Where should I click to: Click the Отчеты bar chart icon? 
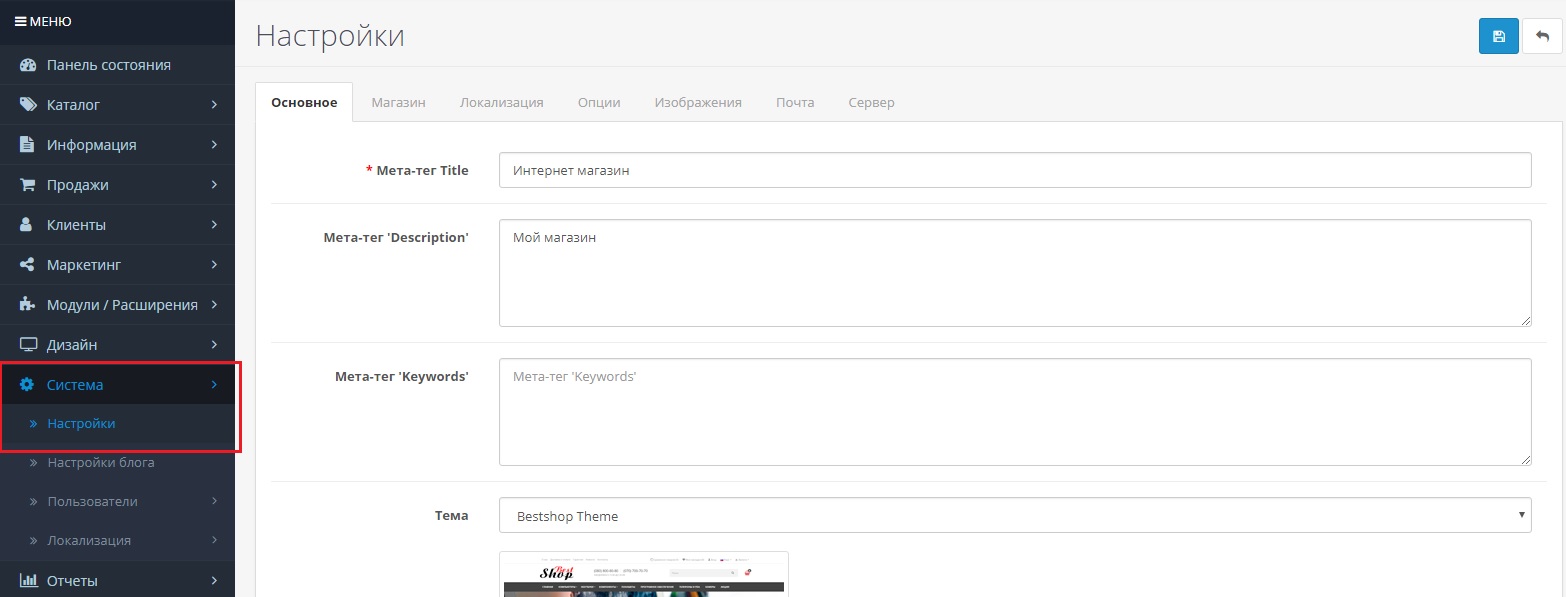tap(28, 580)
